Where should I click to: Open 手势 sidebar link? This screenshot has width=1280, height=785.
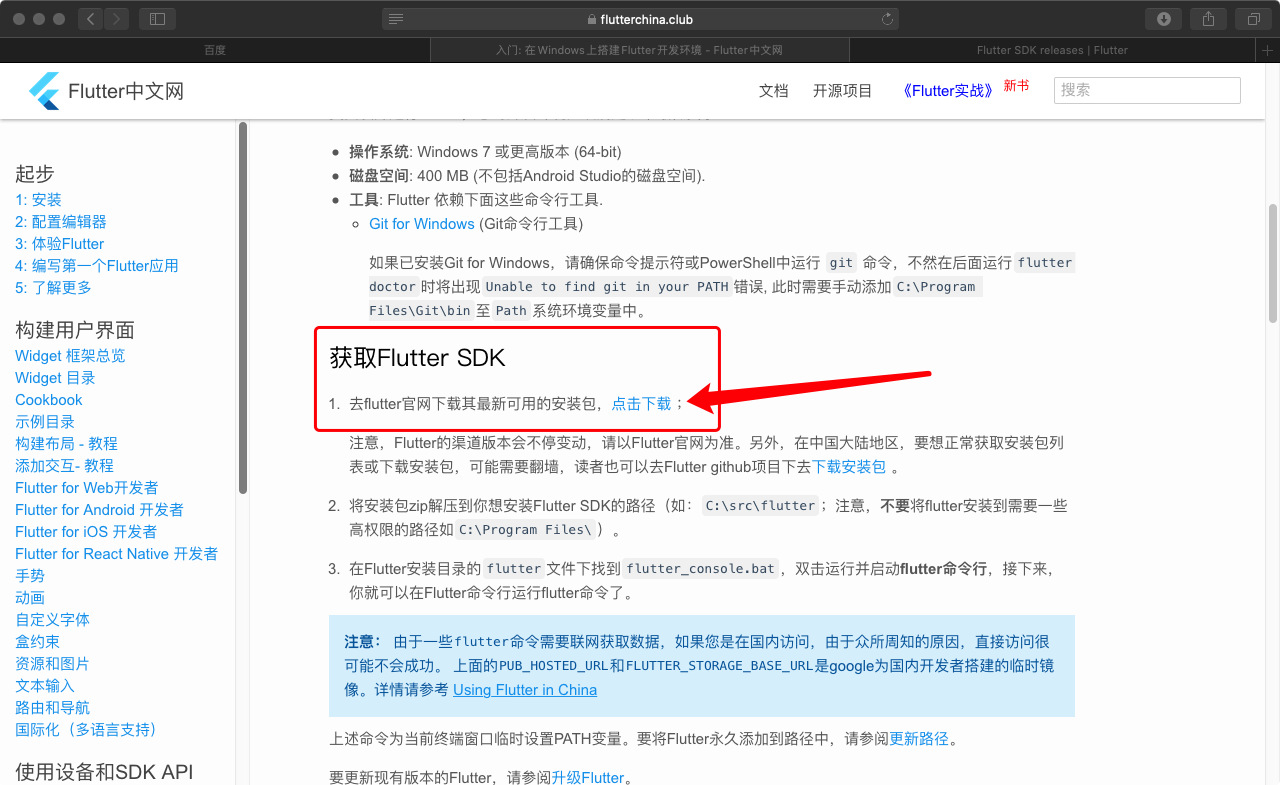(x=30, y=576)
